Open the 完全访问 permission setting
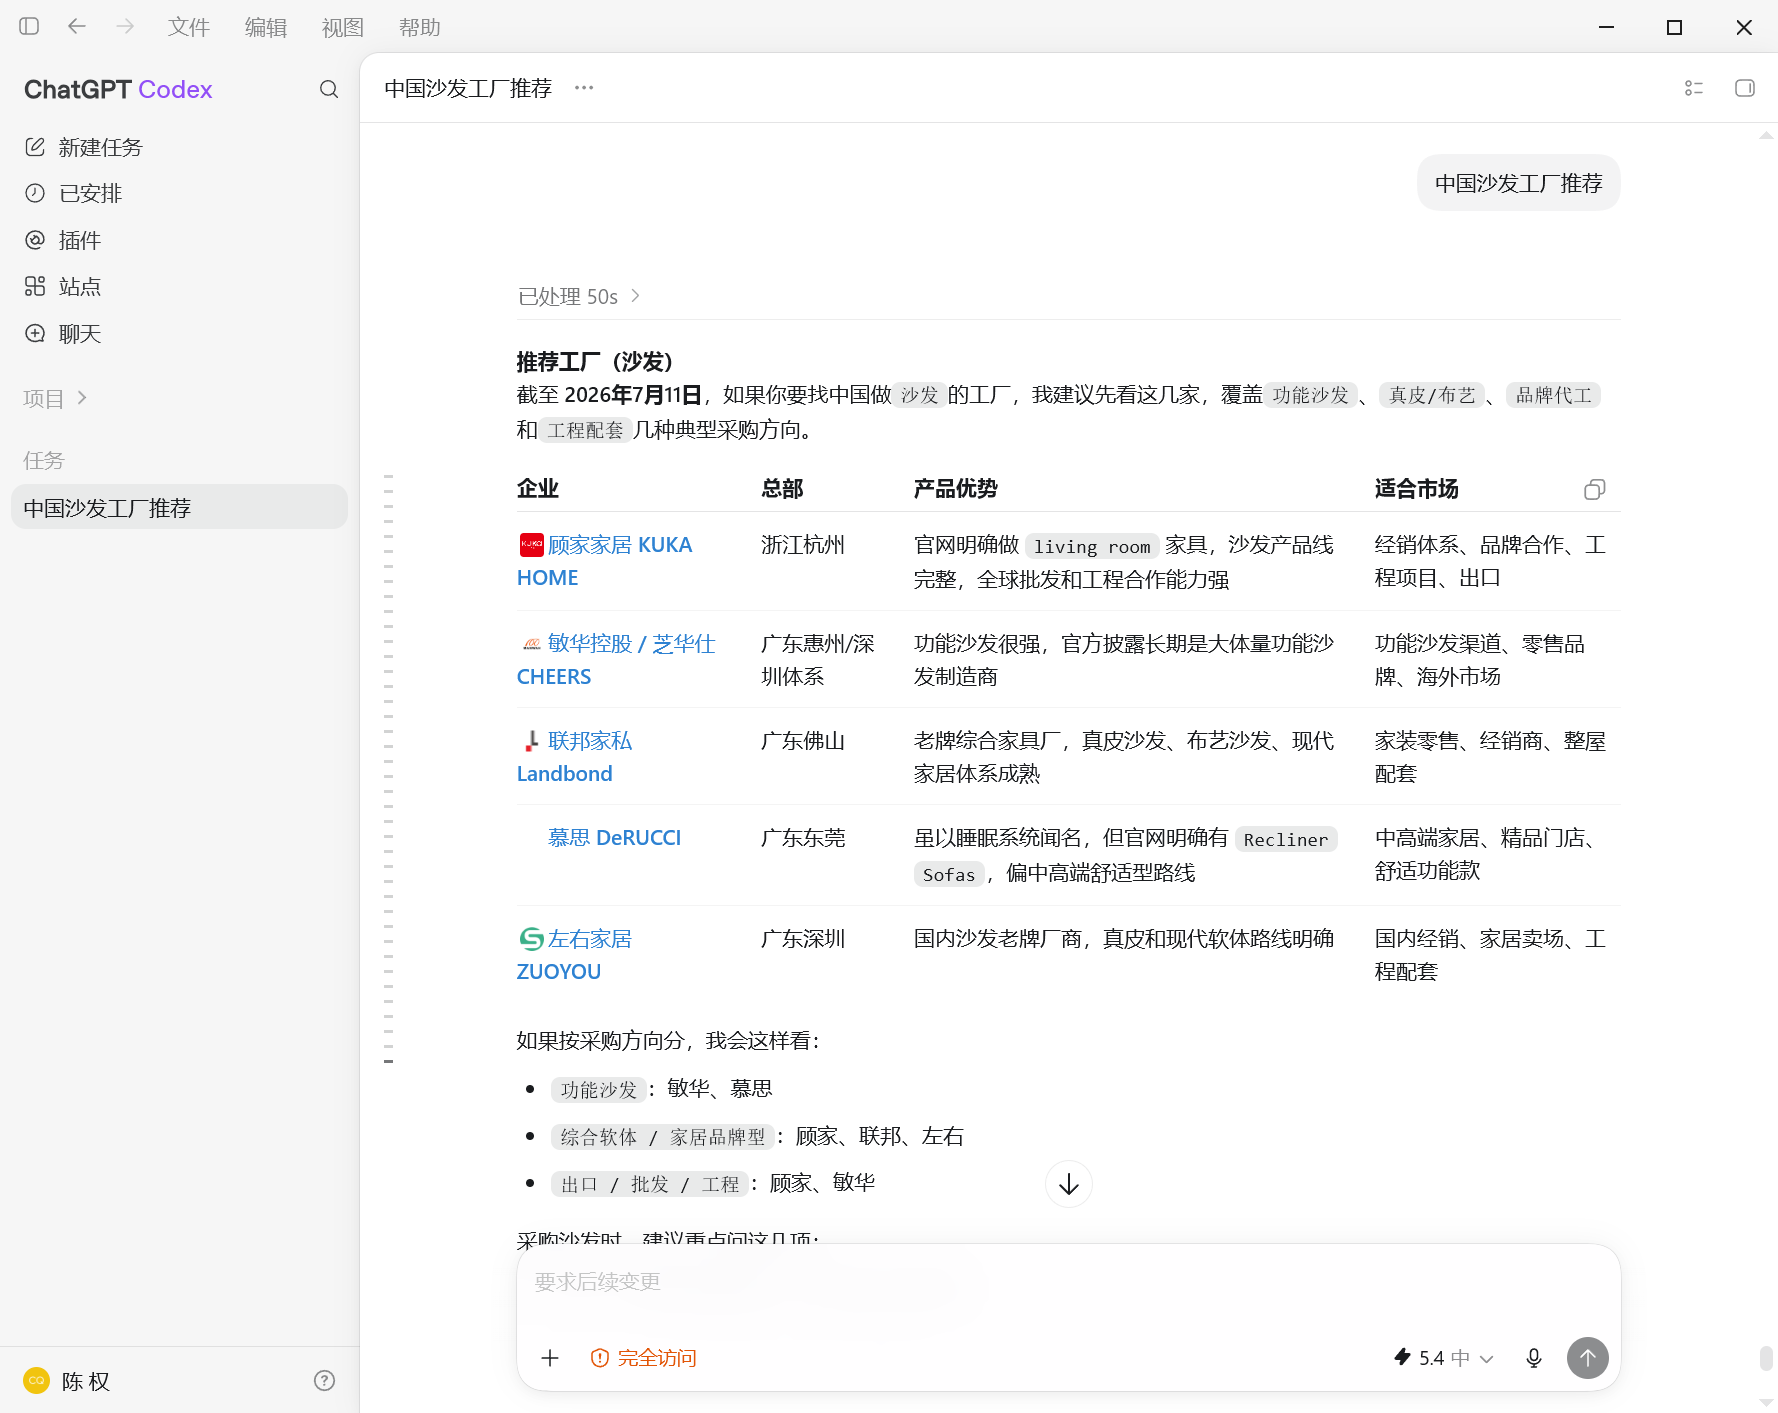 click(643, 1357)
